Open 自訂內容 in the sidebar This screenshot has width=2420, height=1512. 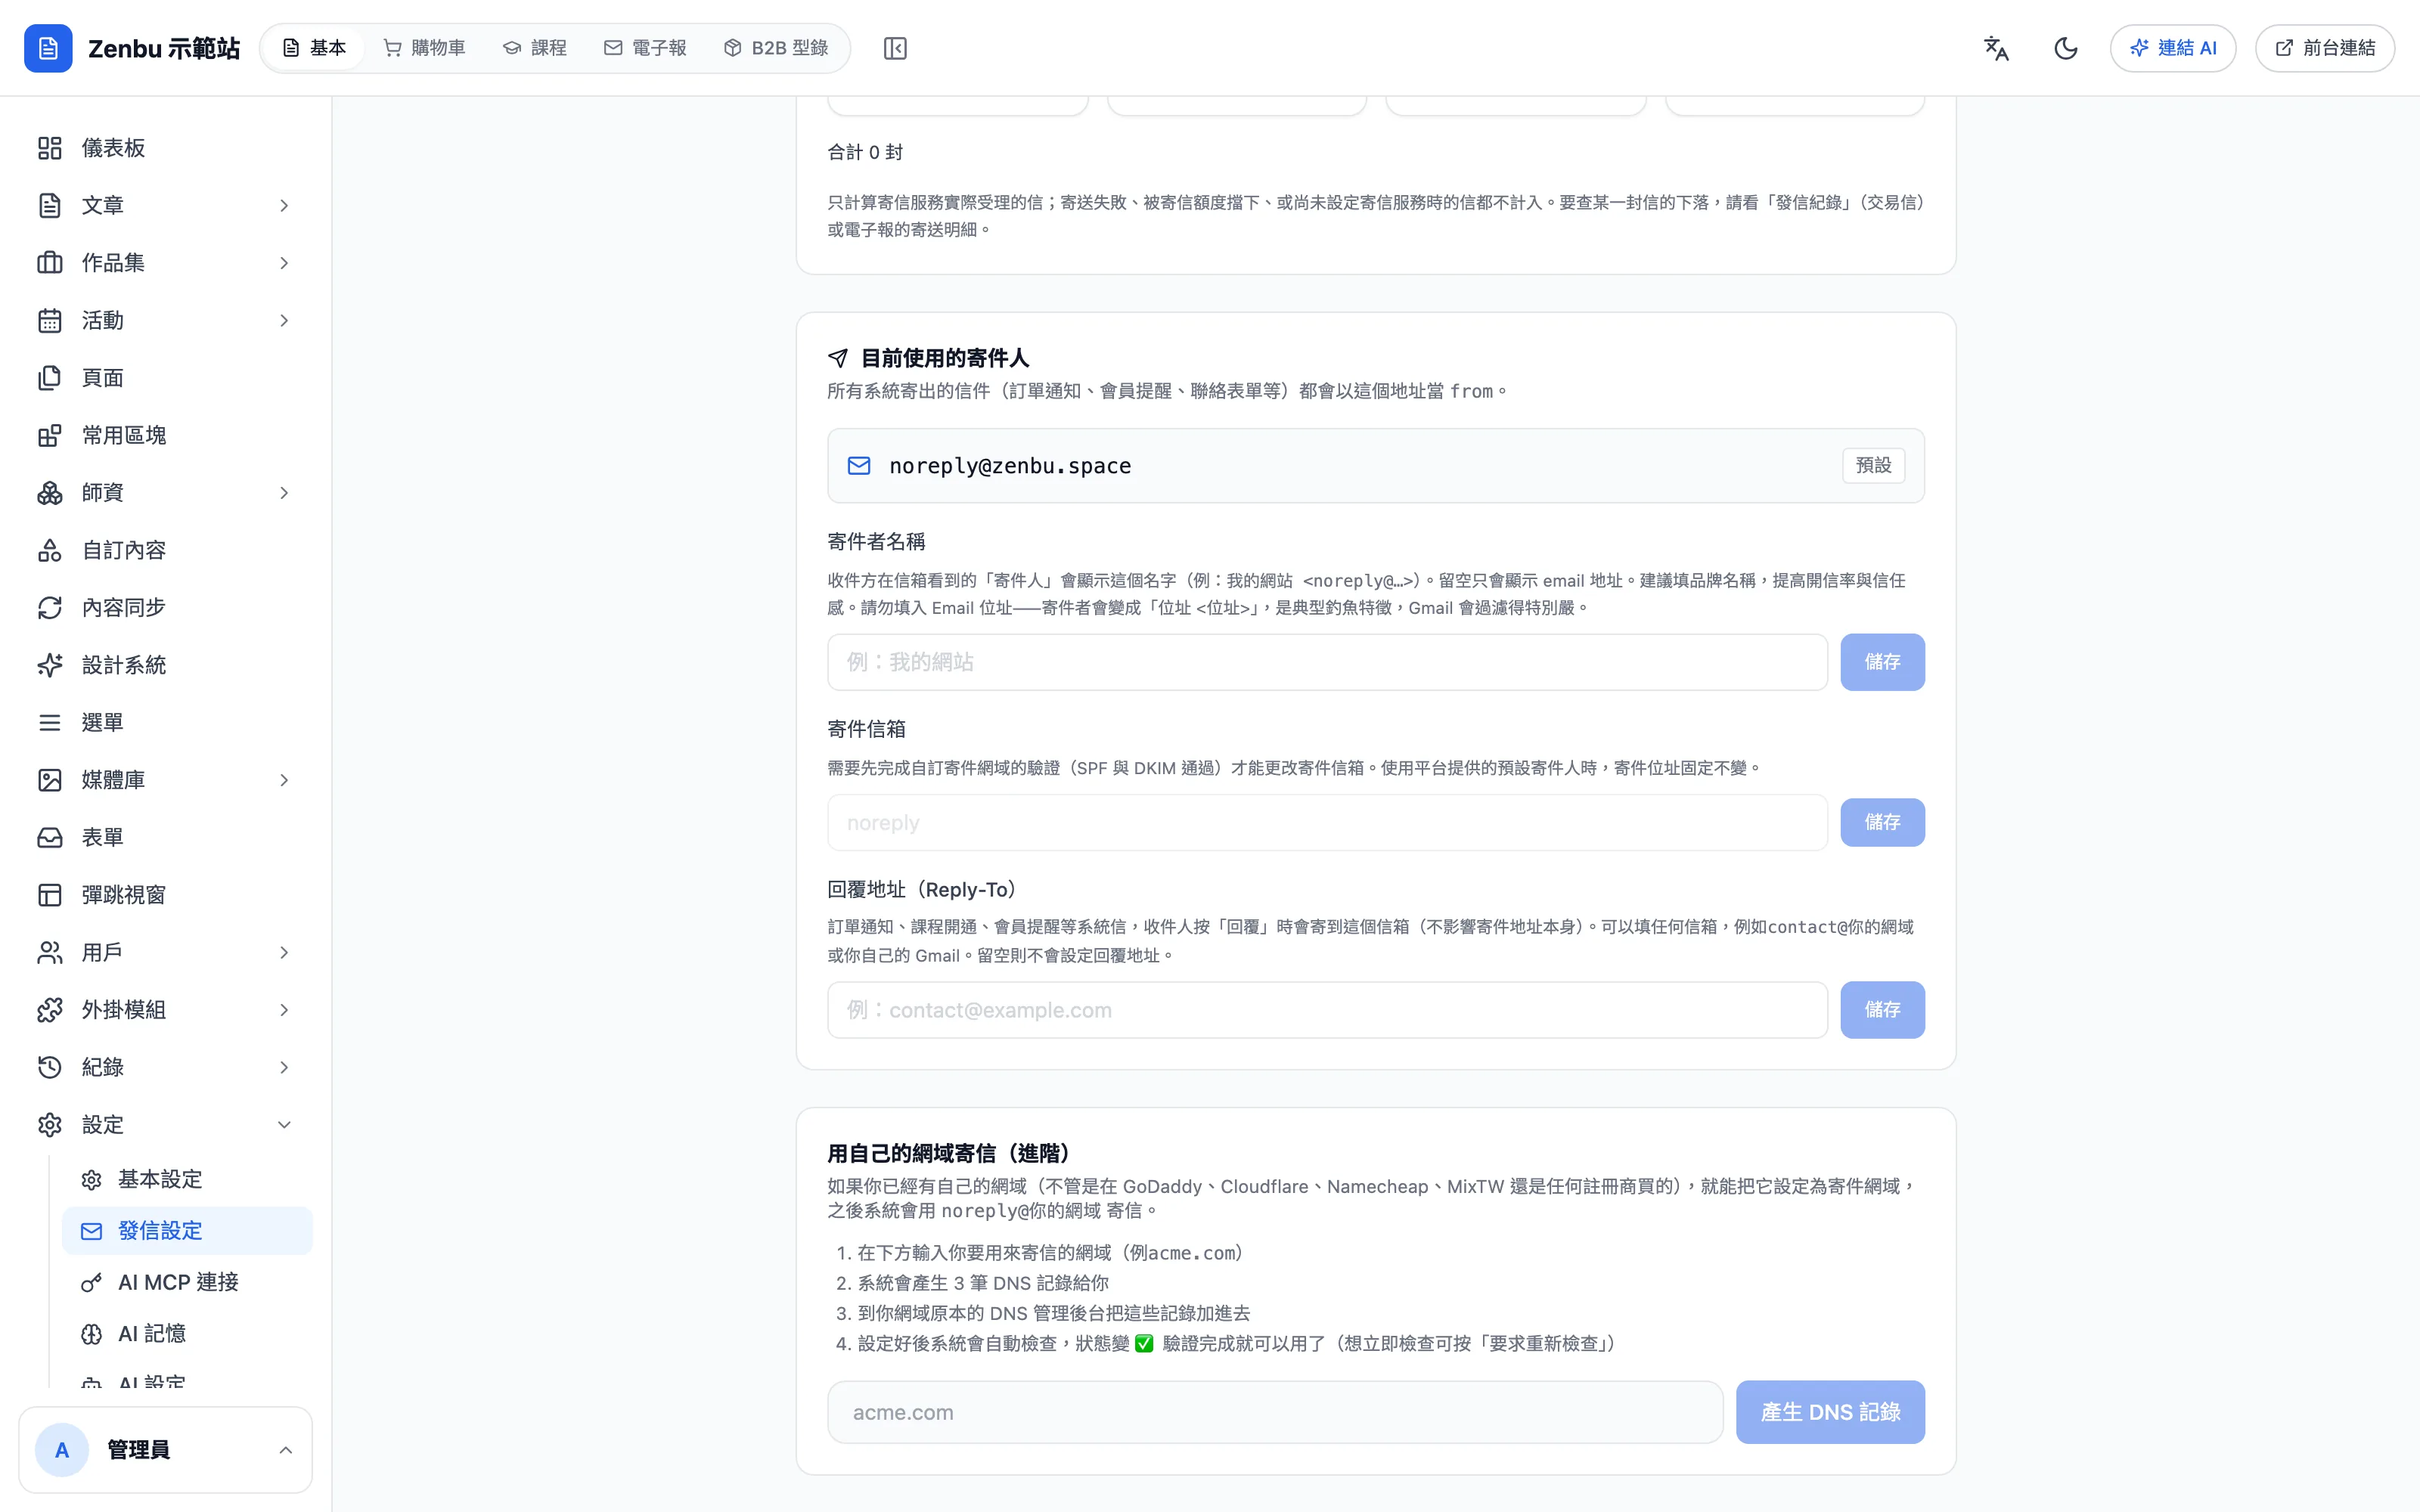pos(166,550)
